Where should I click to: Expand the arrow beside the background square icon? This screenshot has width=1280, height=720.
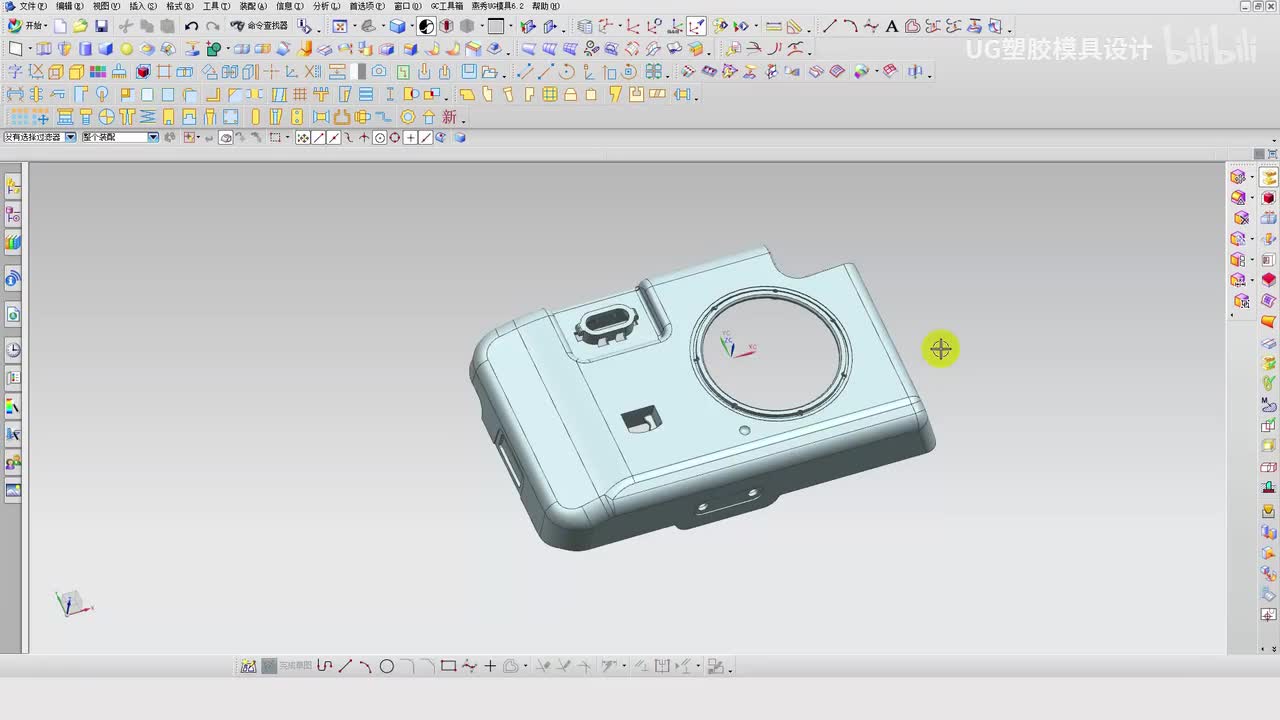coord(509,27)
